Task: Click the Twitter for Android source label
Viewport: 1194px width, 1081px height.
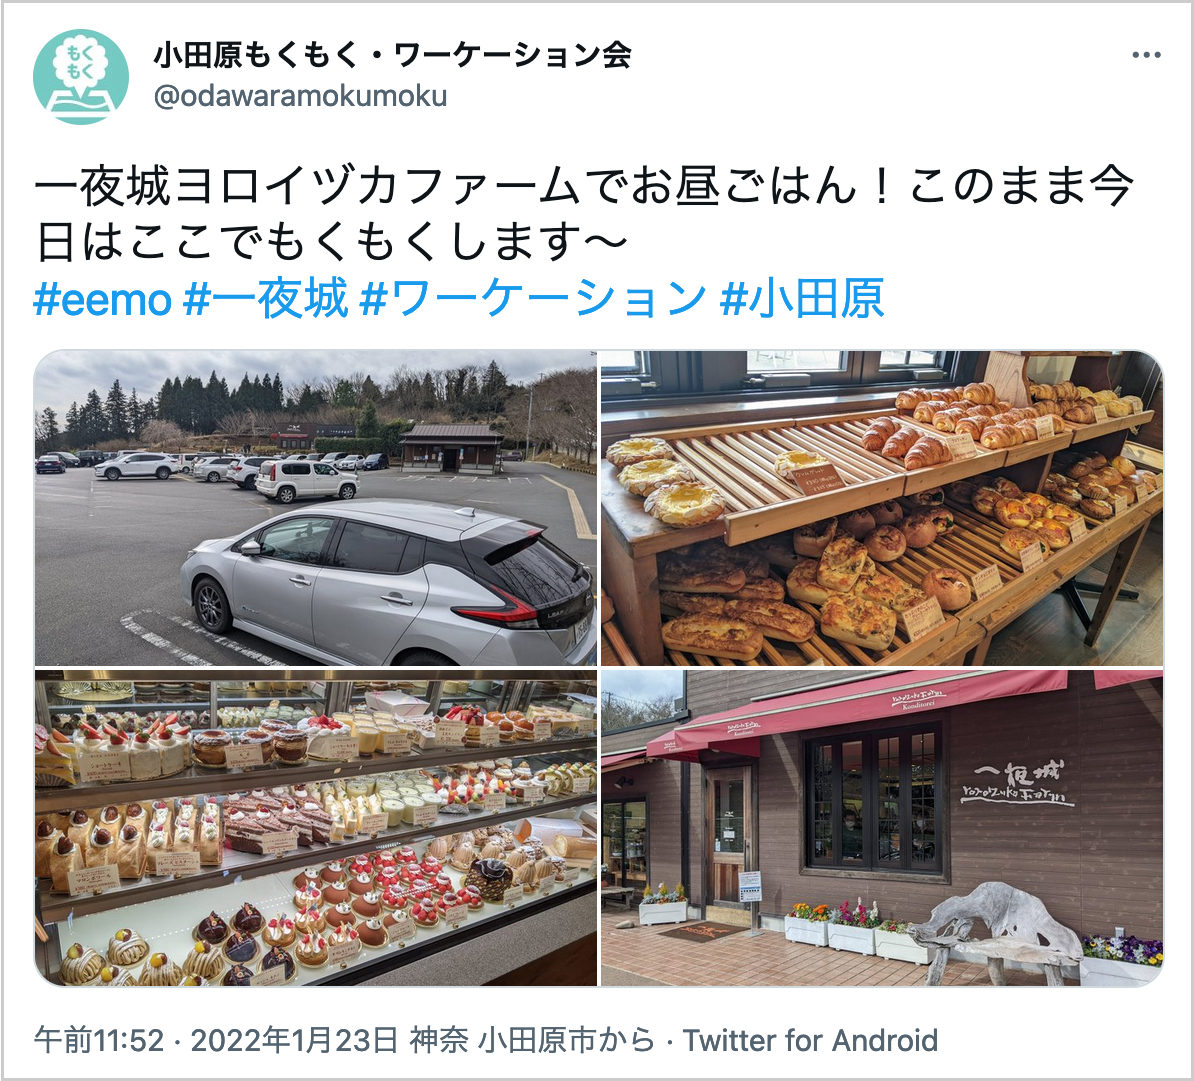Action: (810, 1041)
